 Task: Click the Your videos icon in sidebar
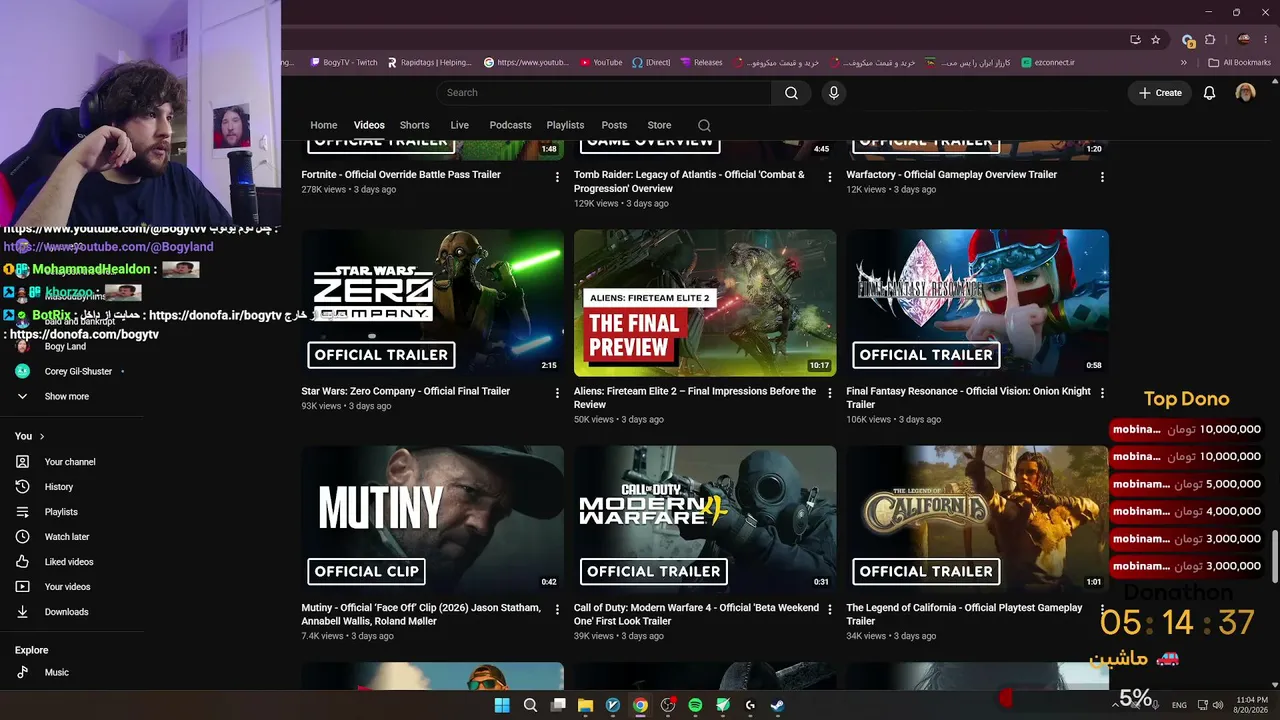22,587
